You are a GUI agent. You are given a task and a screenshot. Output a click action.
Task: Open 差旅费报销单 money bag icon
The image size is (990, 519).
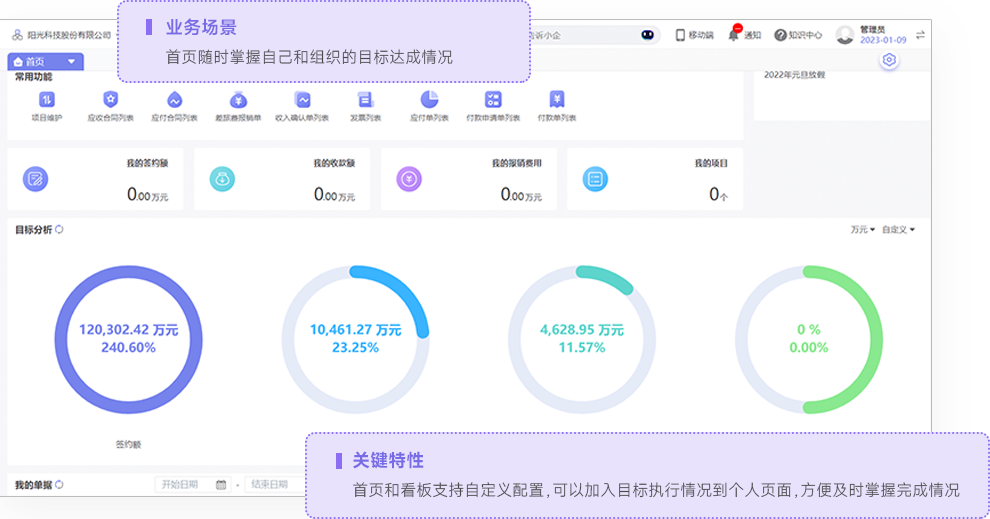pyautogui.click(x=238, y=100)
